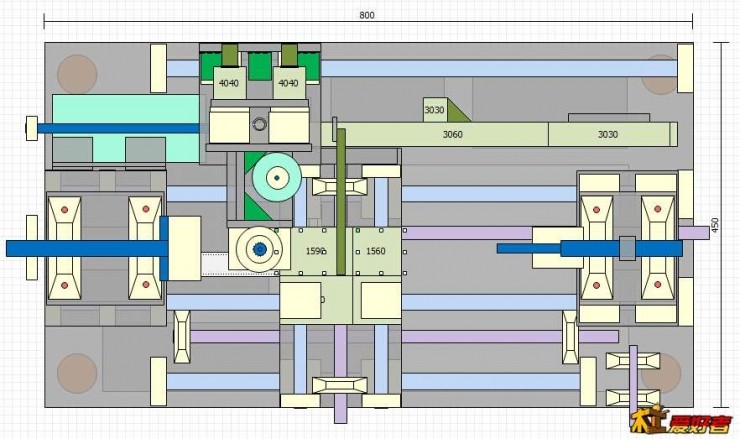Click the 3060 profile label

(453, 135)
